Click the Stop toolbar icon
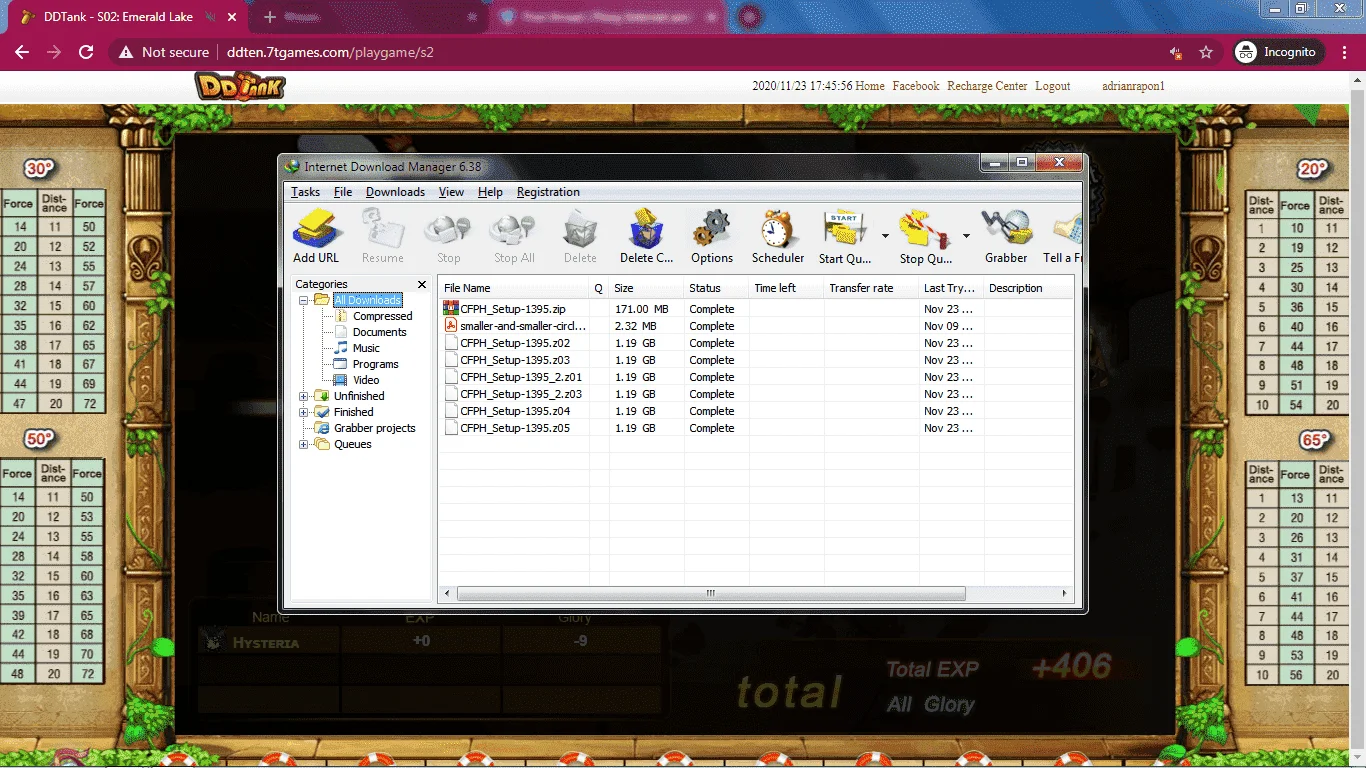Image resolution: width=1366 pixels, height=768 pixels. pos(449,237)
